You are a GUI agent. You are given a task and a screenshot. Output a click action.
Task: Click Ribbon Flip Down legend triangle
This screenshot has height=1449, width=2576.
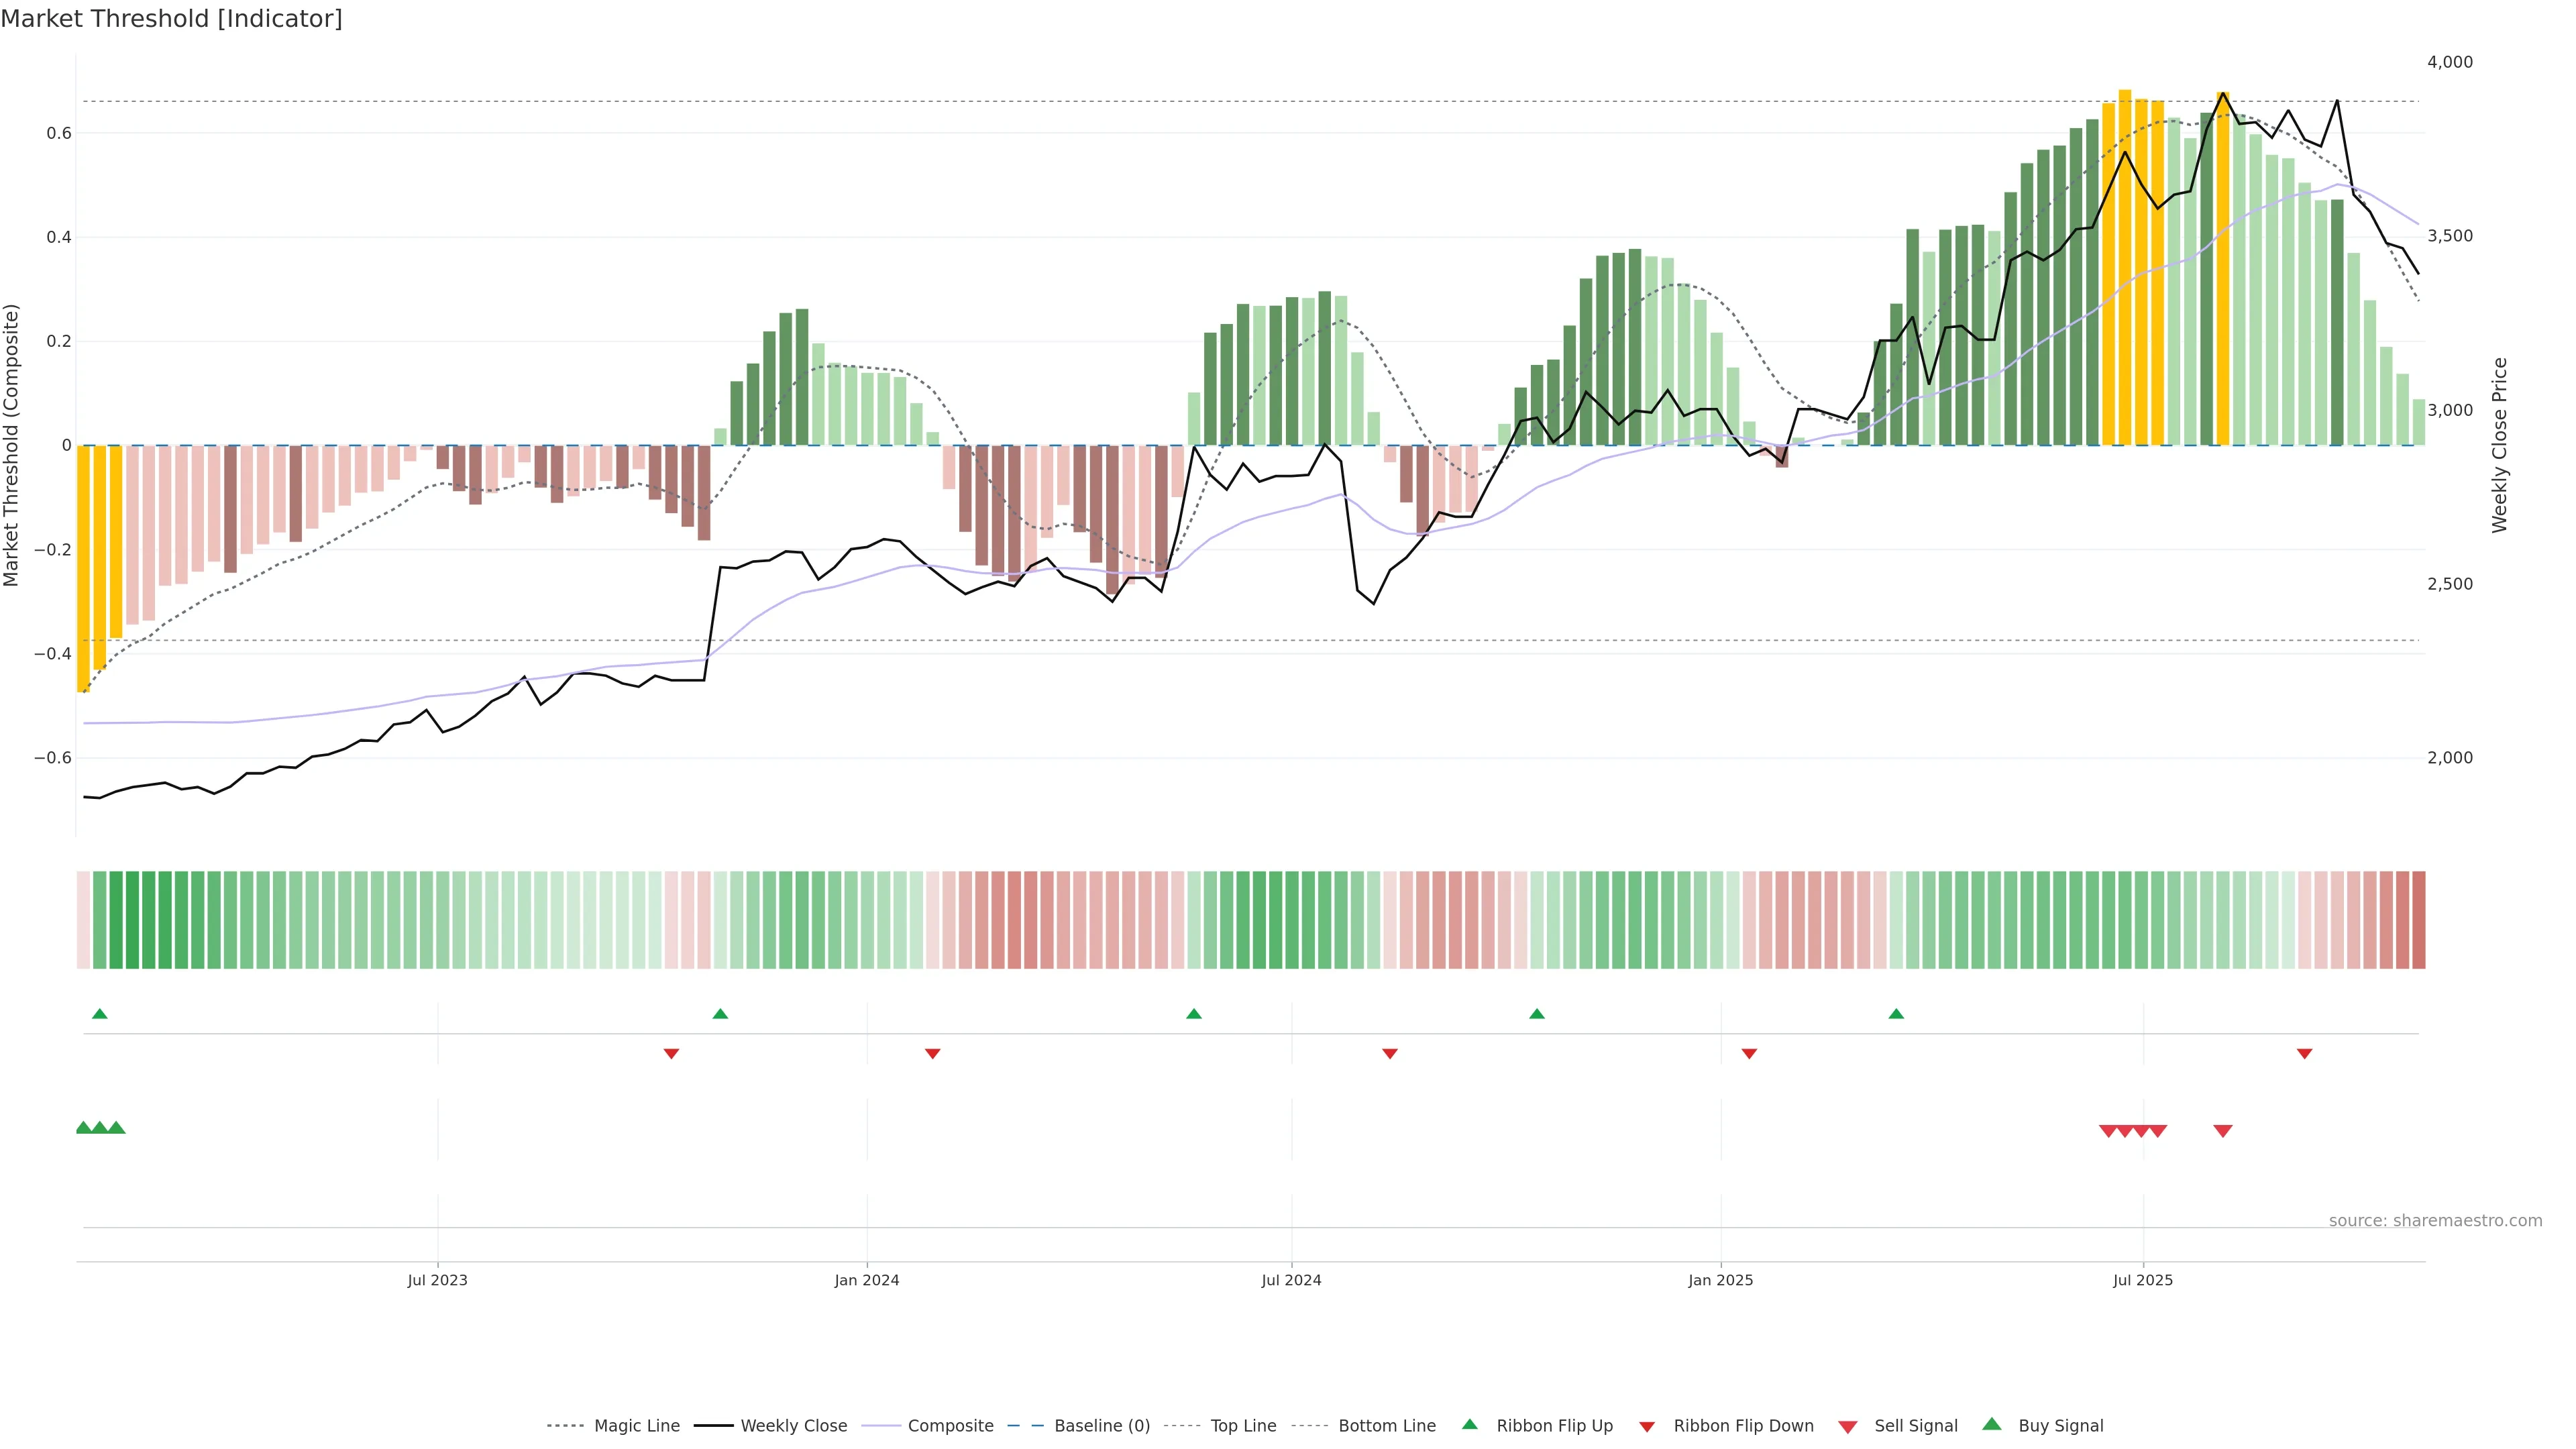1647,1427
